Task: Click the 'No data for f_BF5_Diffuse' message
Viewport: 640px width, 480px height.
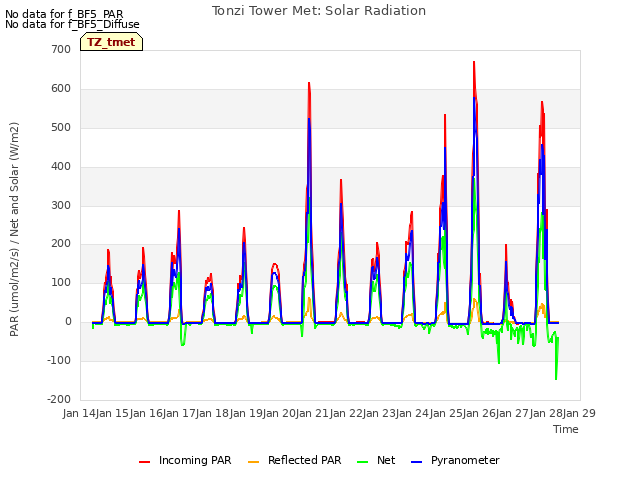Action: 72,24
